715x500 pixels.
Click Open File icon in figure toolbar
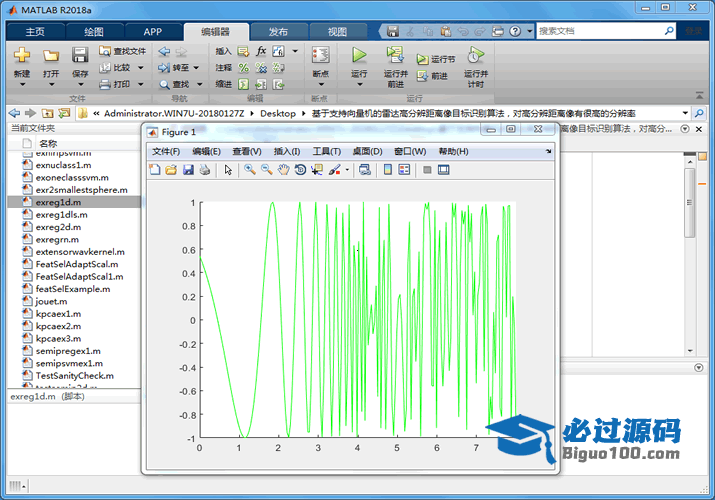[171, 170]
